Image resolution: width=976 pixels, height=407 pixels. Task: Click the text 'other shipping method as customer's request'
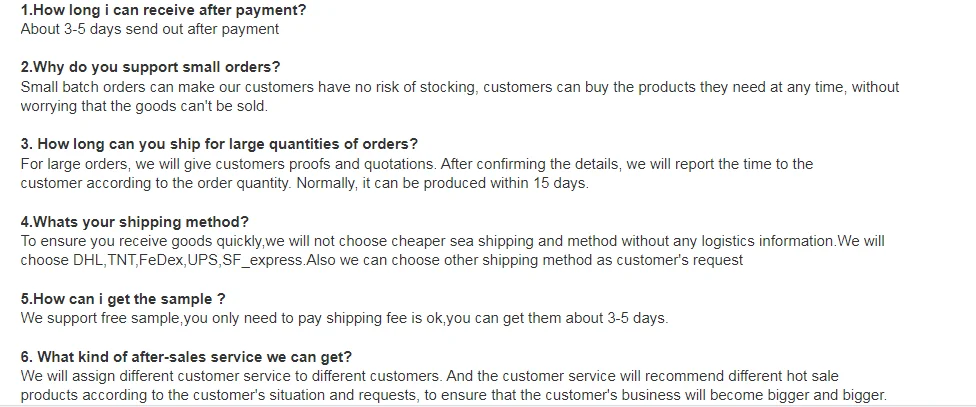point(593,260)
